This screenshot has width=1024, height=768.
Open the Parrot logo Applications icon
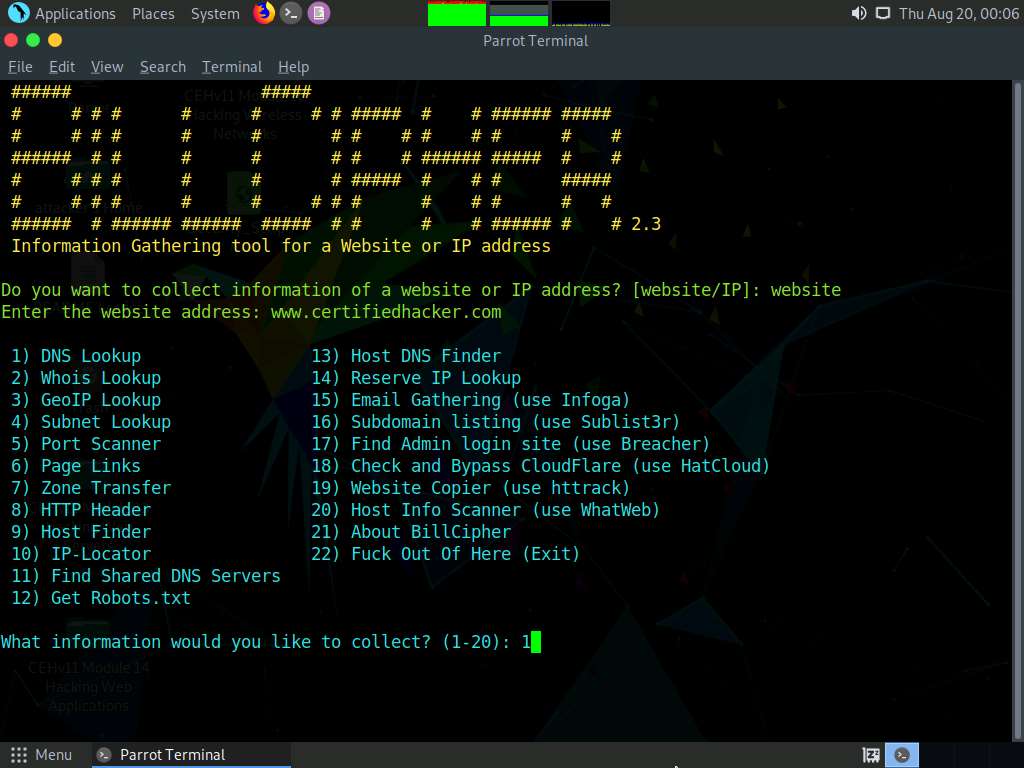click(x=18, y=12)
